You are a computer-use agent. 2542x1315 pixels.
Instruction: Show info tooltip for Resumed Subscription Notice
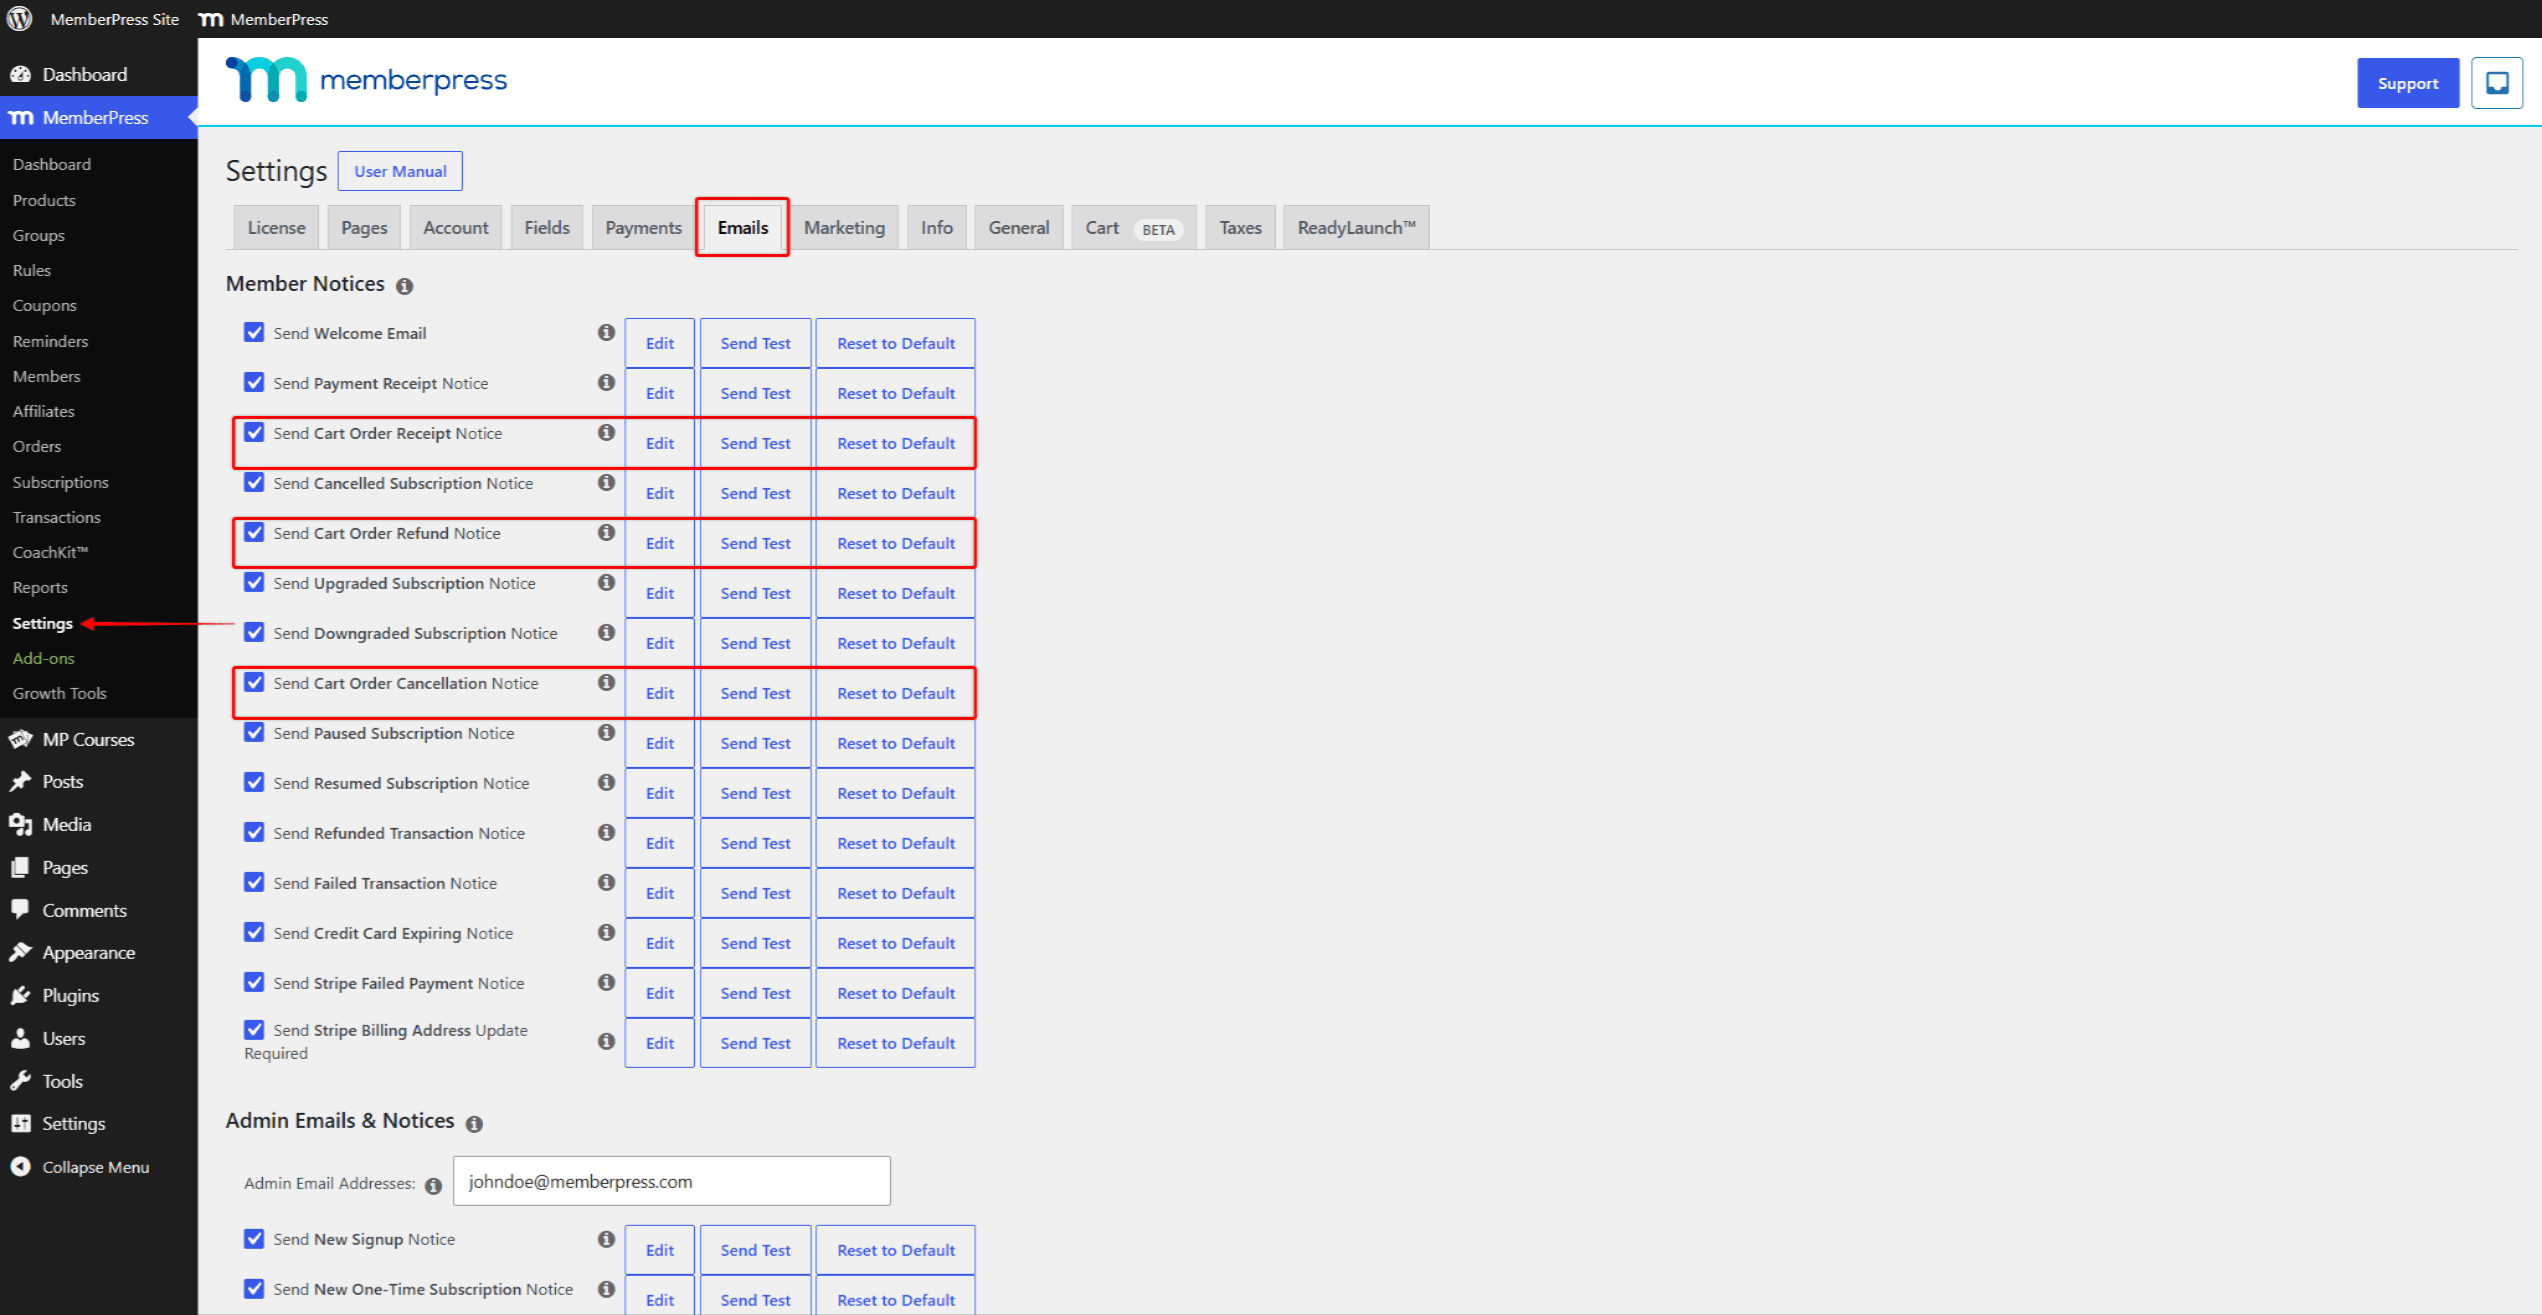606,783
